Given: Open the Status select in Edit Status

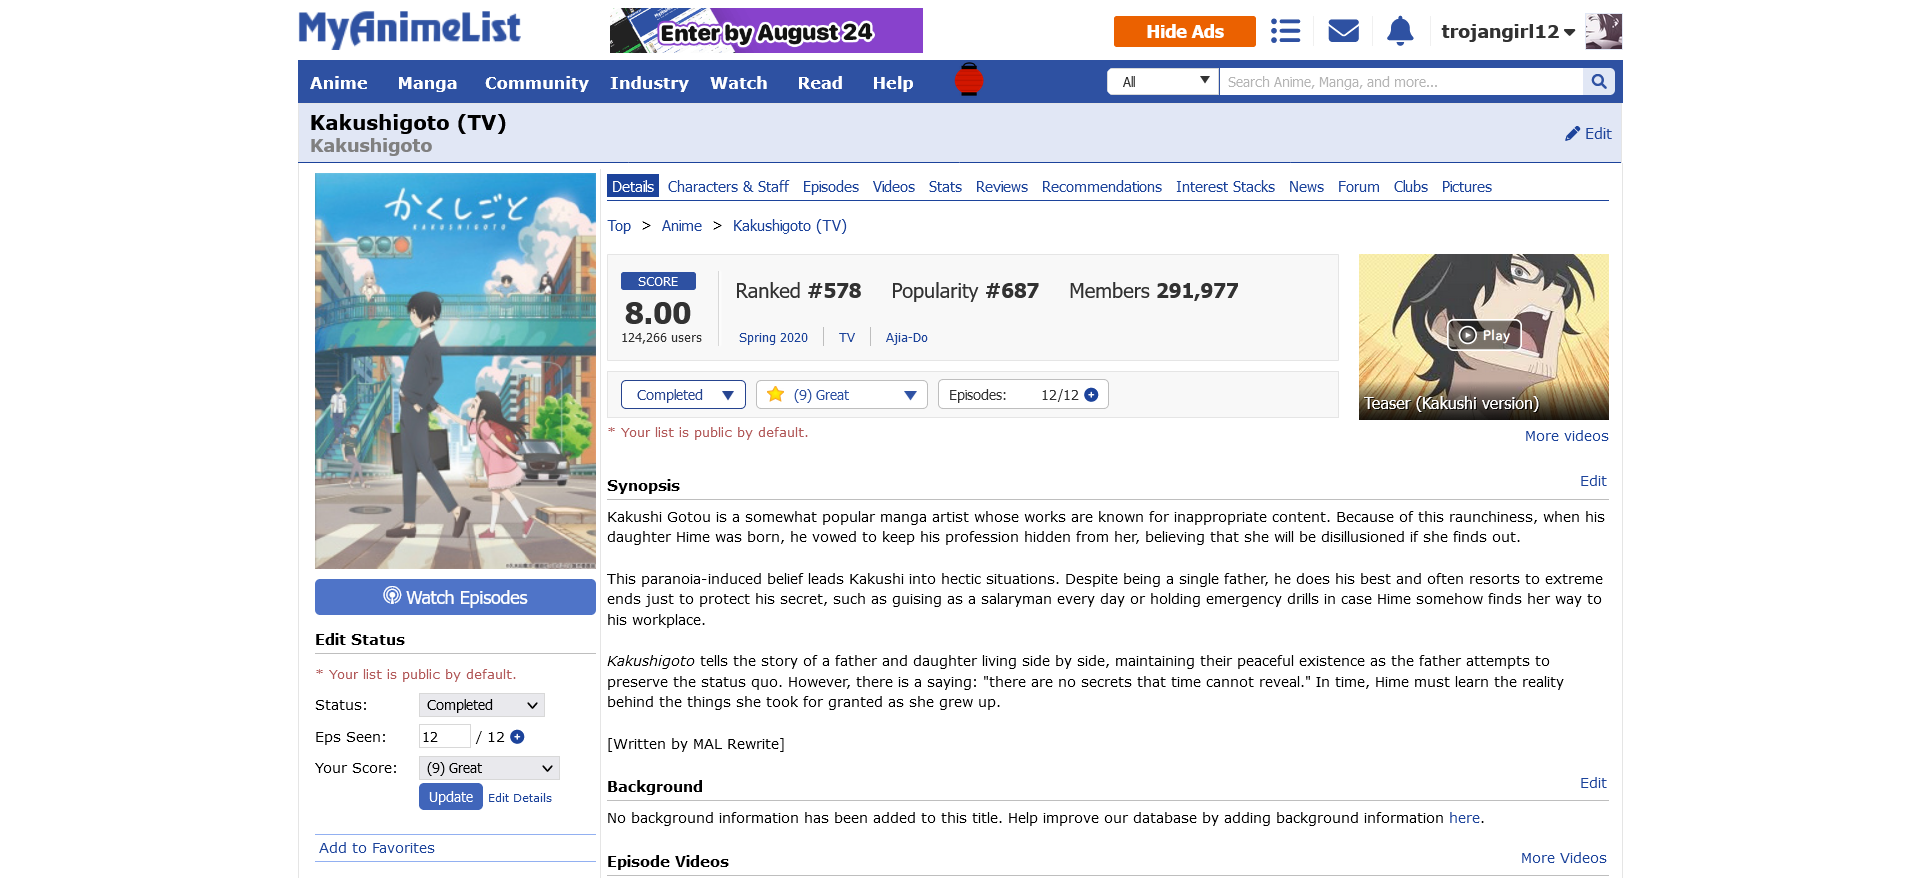Looking at the screenshot, I should (x=482, y=705).
